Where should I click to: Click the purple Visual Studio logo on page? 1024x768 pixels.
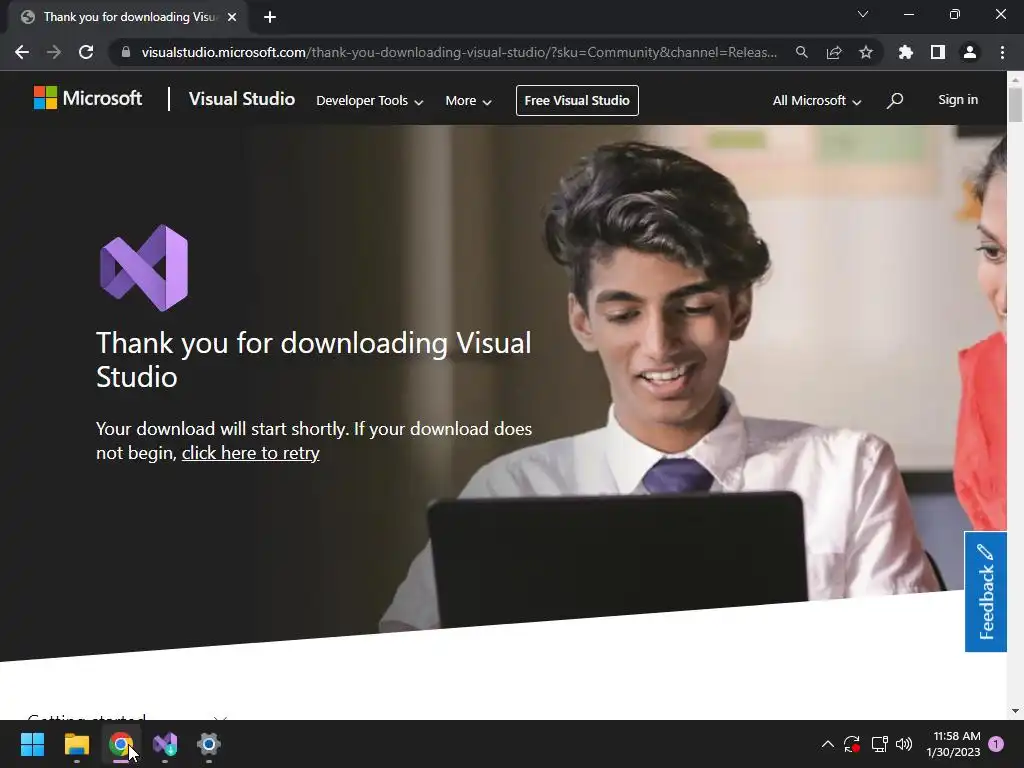click(144, 268)
